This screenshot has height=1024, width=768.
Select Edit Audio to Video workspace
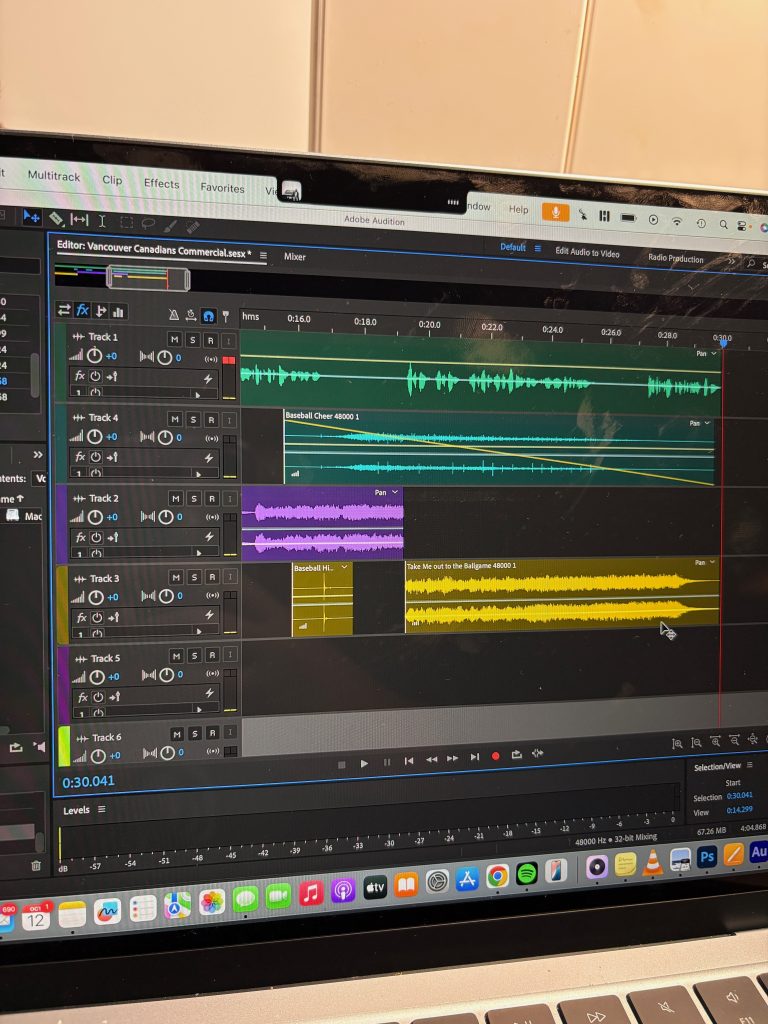coord(587,253)
